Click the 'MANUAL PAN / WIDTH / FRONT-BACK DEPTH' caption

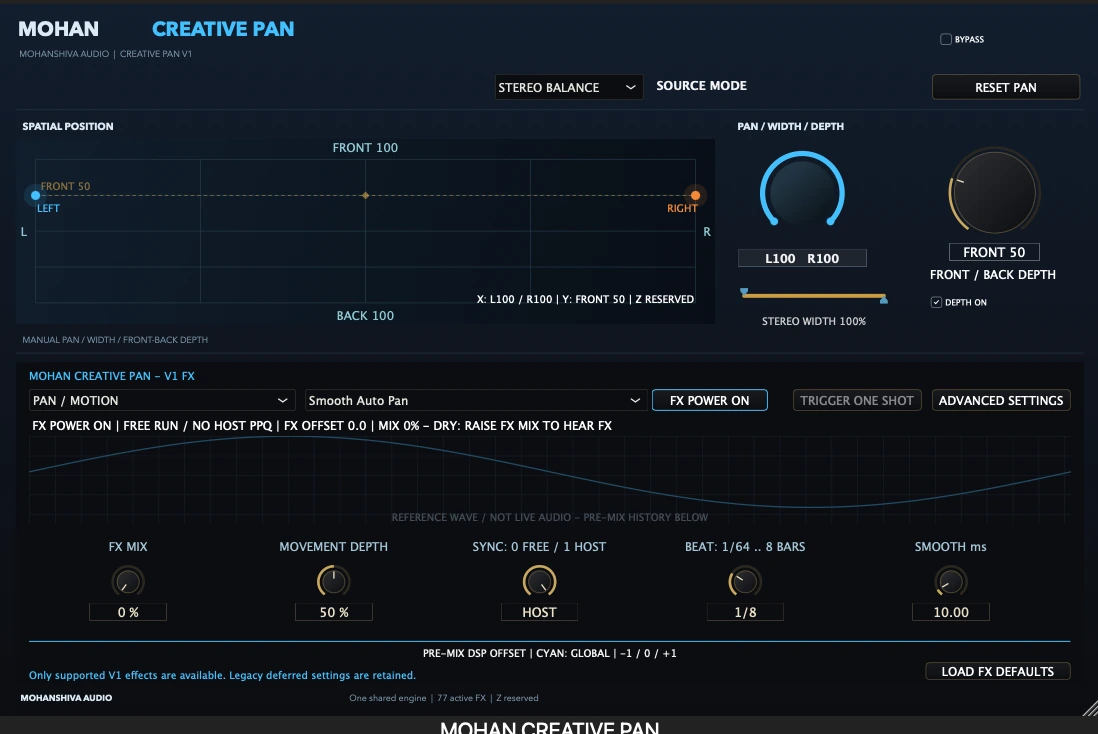point(115,340)
